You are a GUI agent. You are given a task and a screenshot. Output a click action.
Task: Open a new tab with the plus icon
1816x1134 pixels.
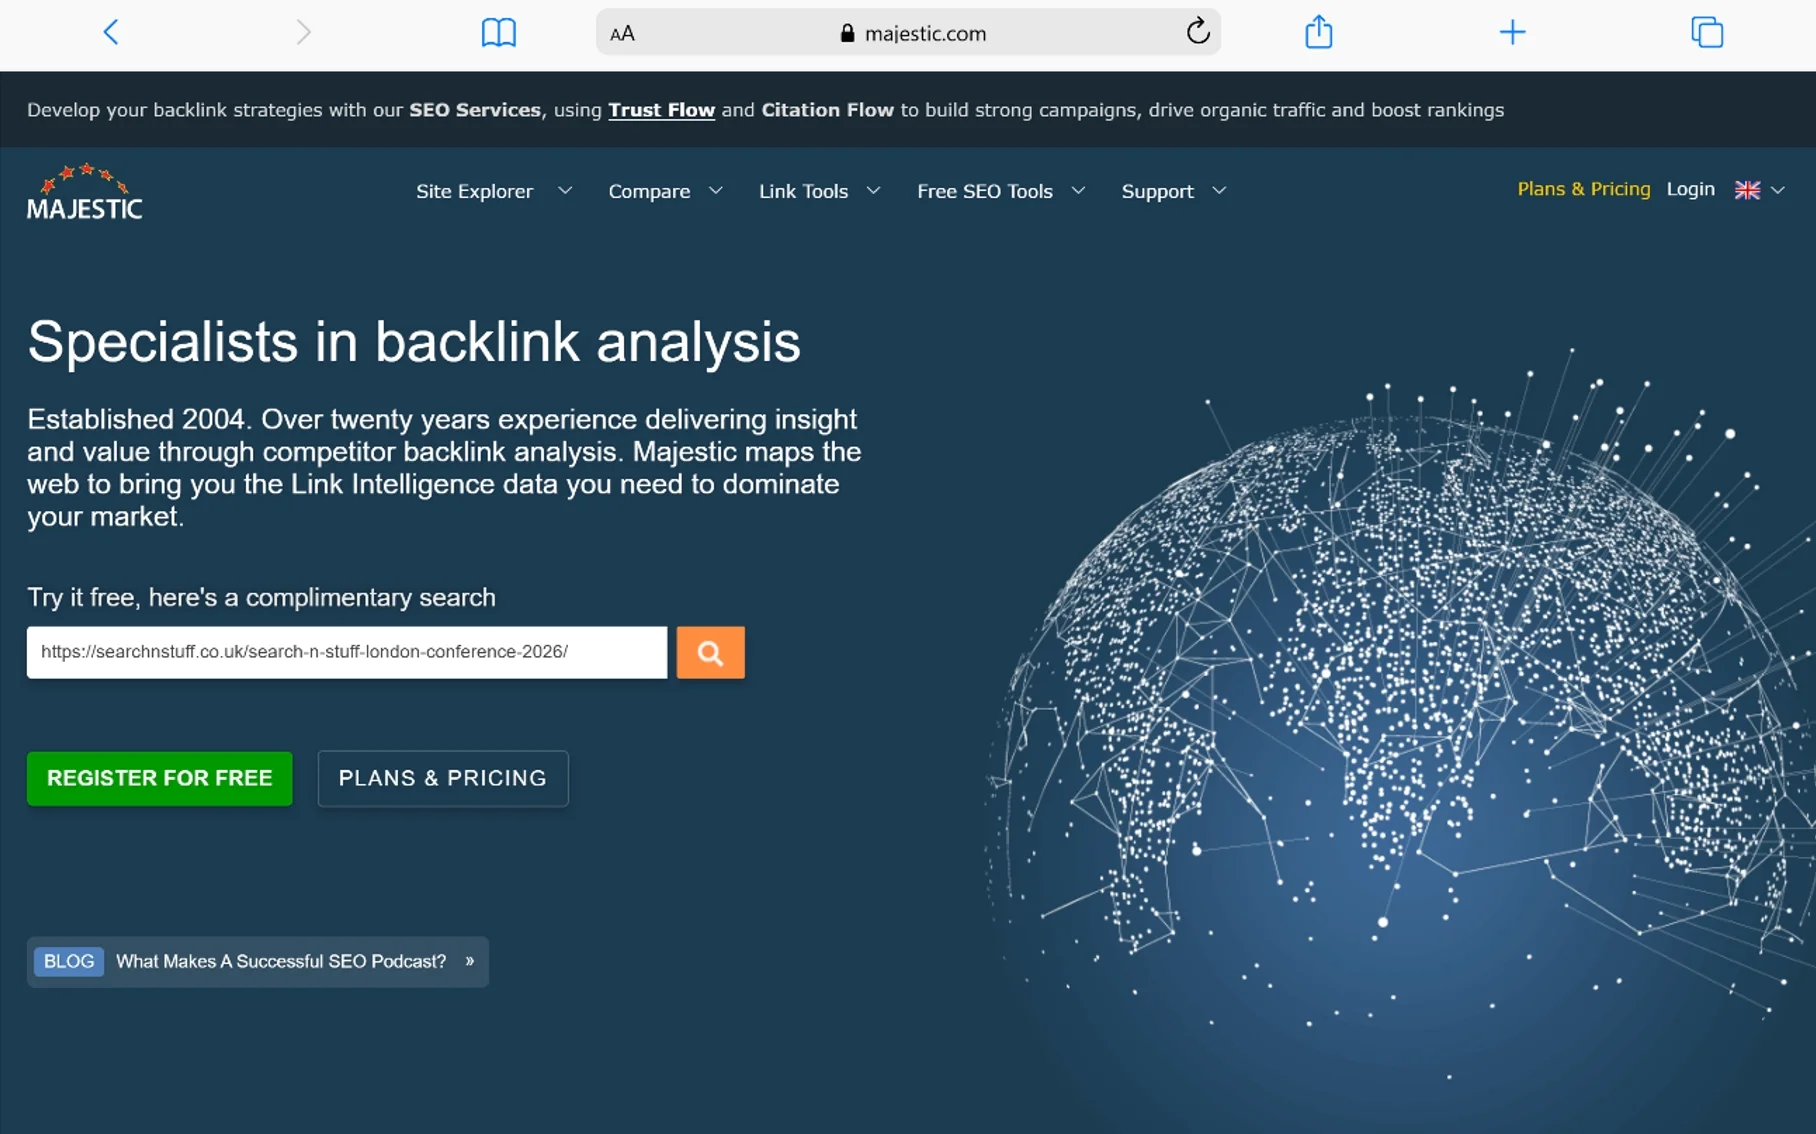point(1513,32)
